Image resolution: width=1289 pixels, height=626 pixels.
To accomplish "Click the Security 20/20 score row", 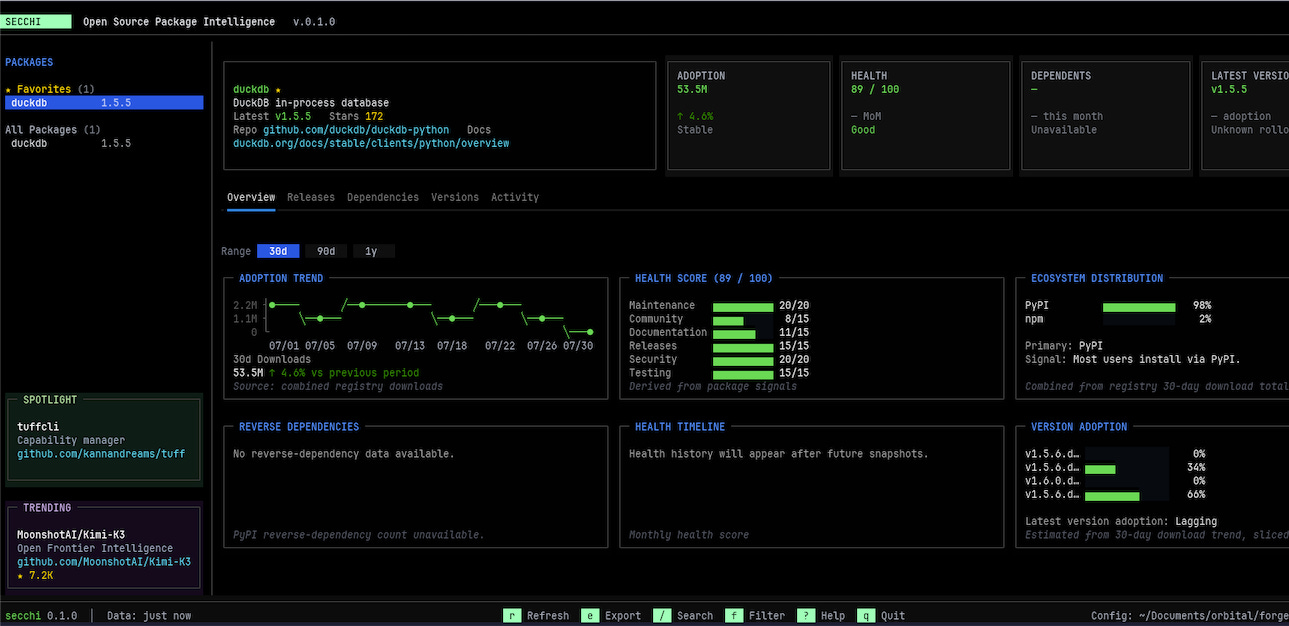I will [719, 360].
